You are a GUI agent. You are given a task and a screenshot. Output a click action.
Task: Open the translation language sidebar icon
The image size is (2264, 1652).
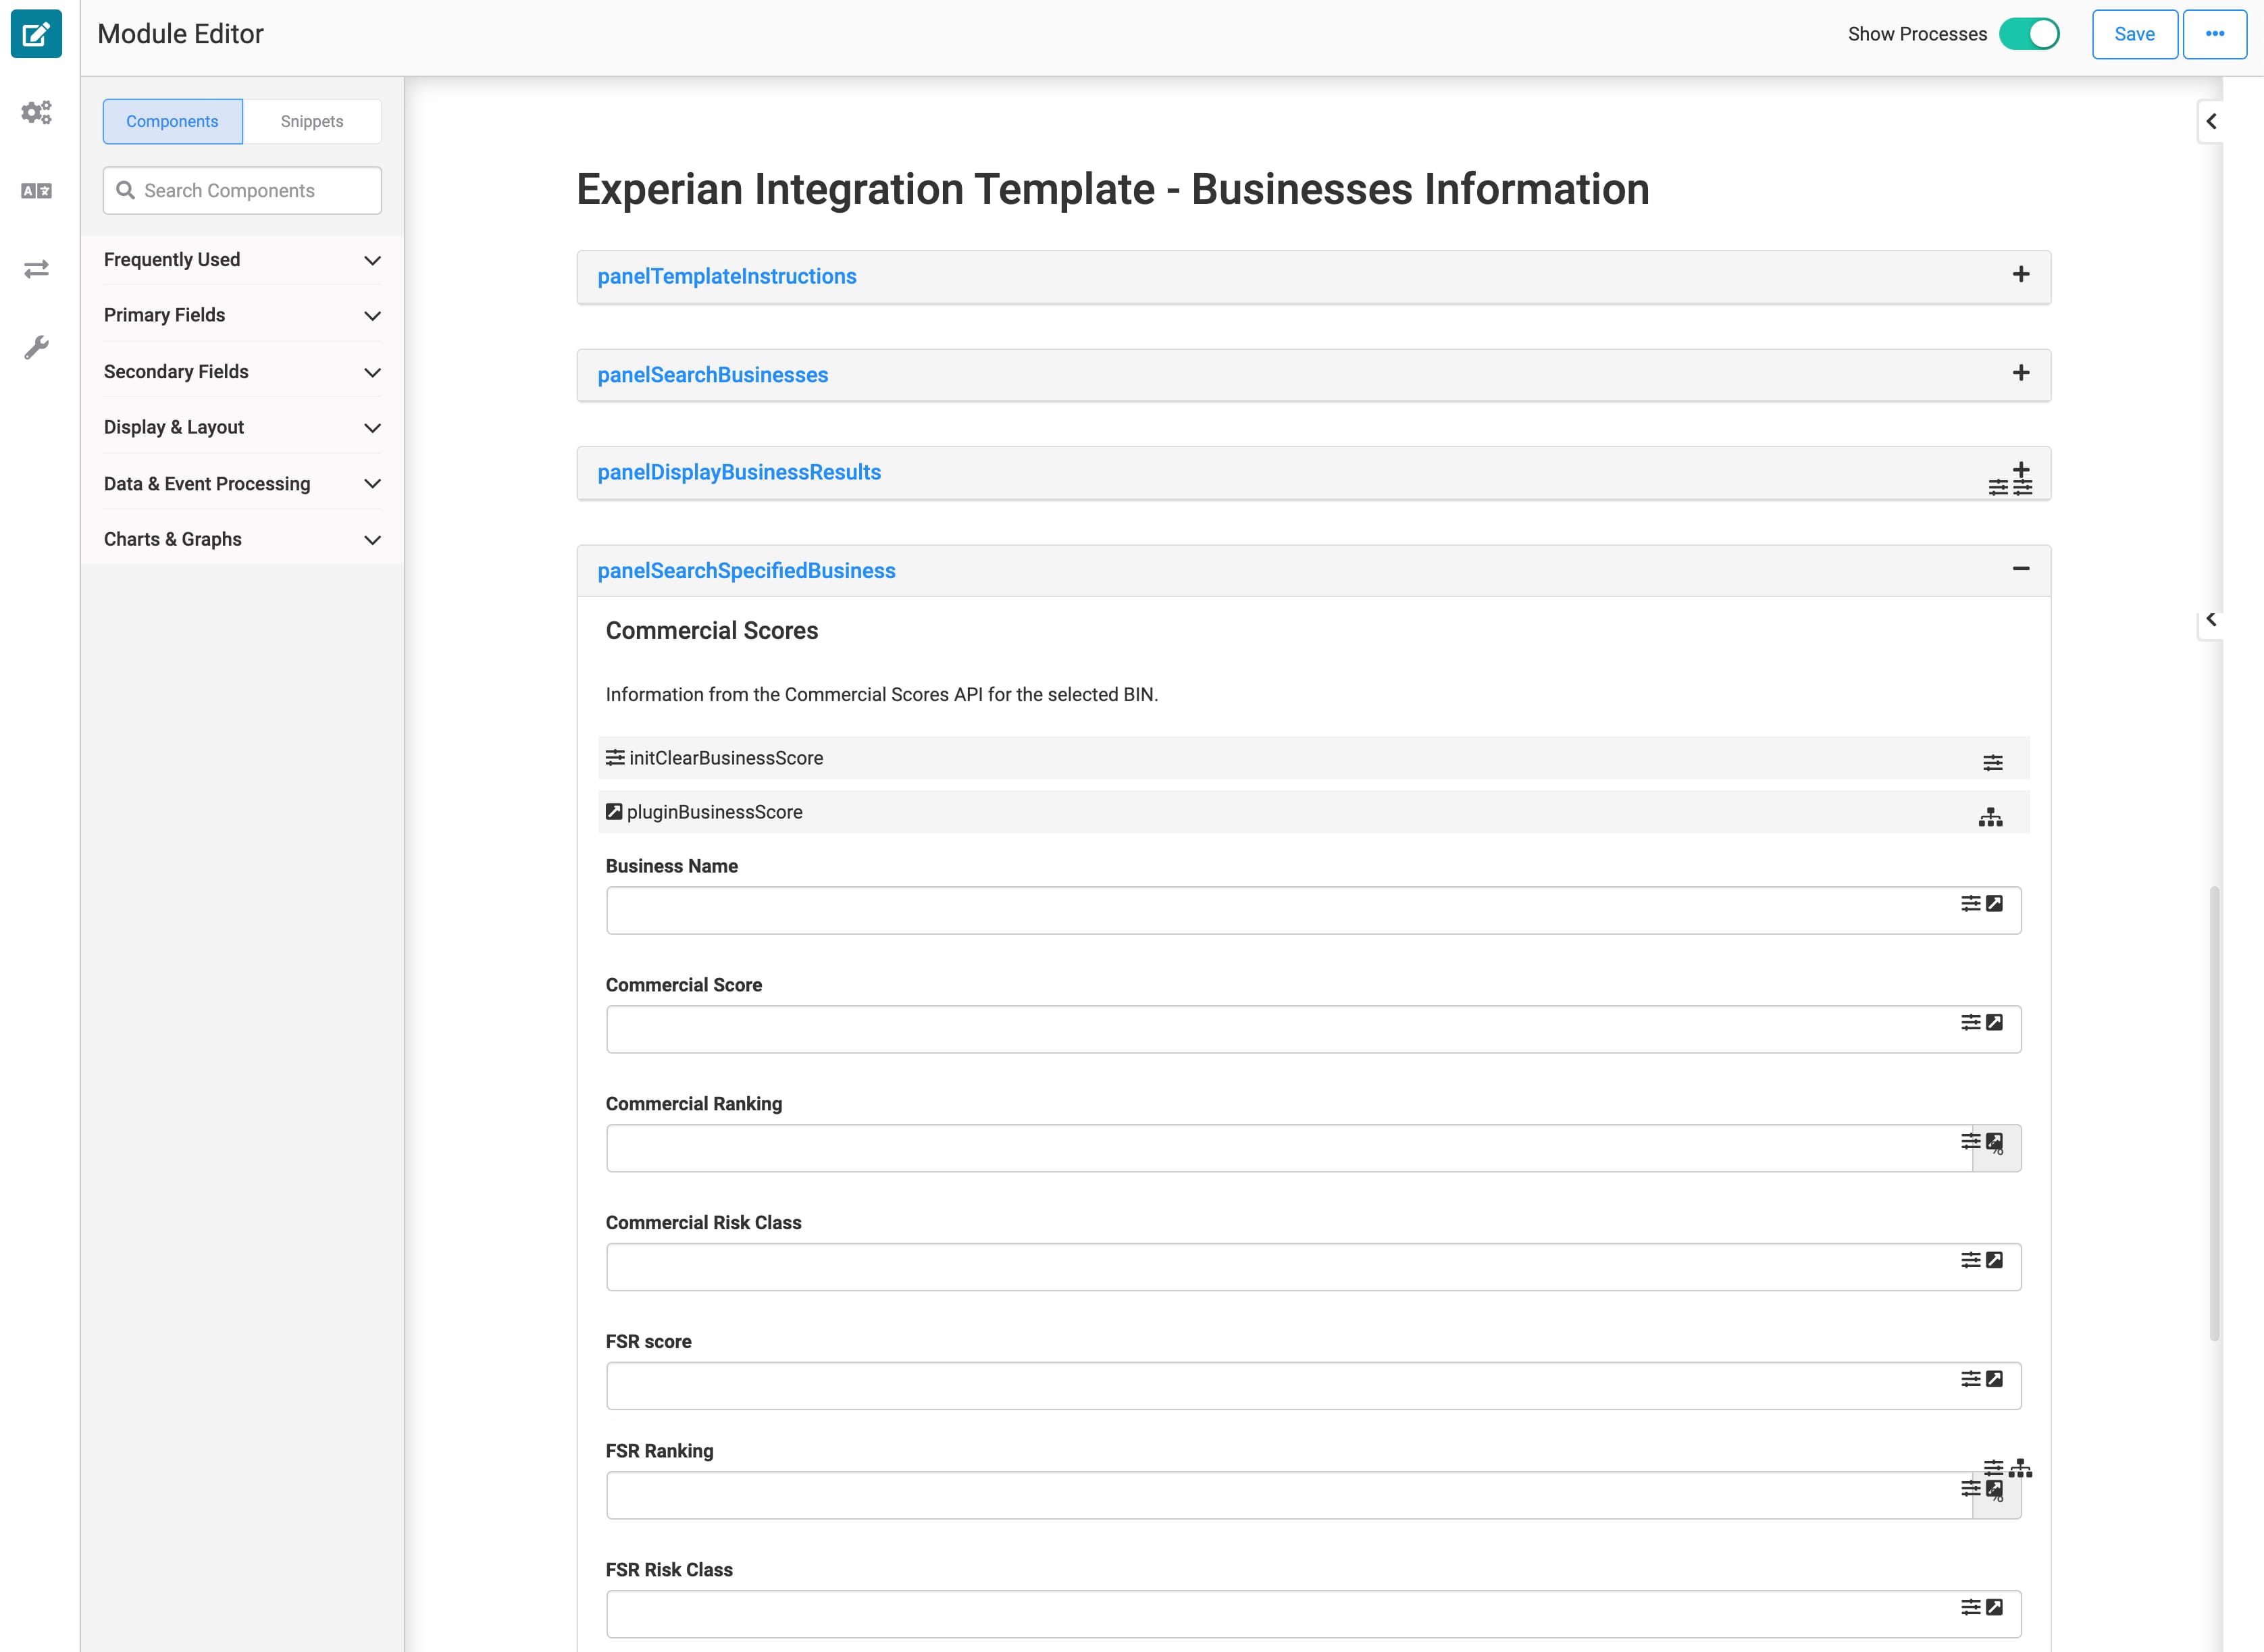(x=36, y=190)
